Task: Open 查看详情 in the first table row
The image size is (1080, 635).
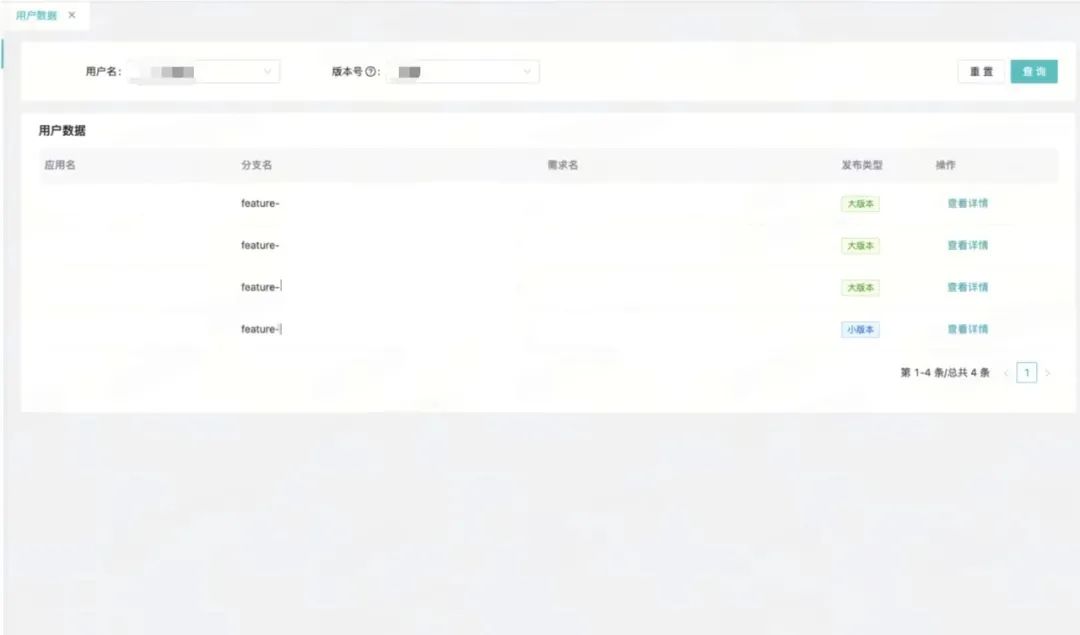Action: point(968,203)
